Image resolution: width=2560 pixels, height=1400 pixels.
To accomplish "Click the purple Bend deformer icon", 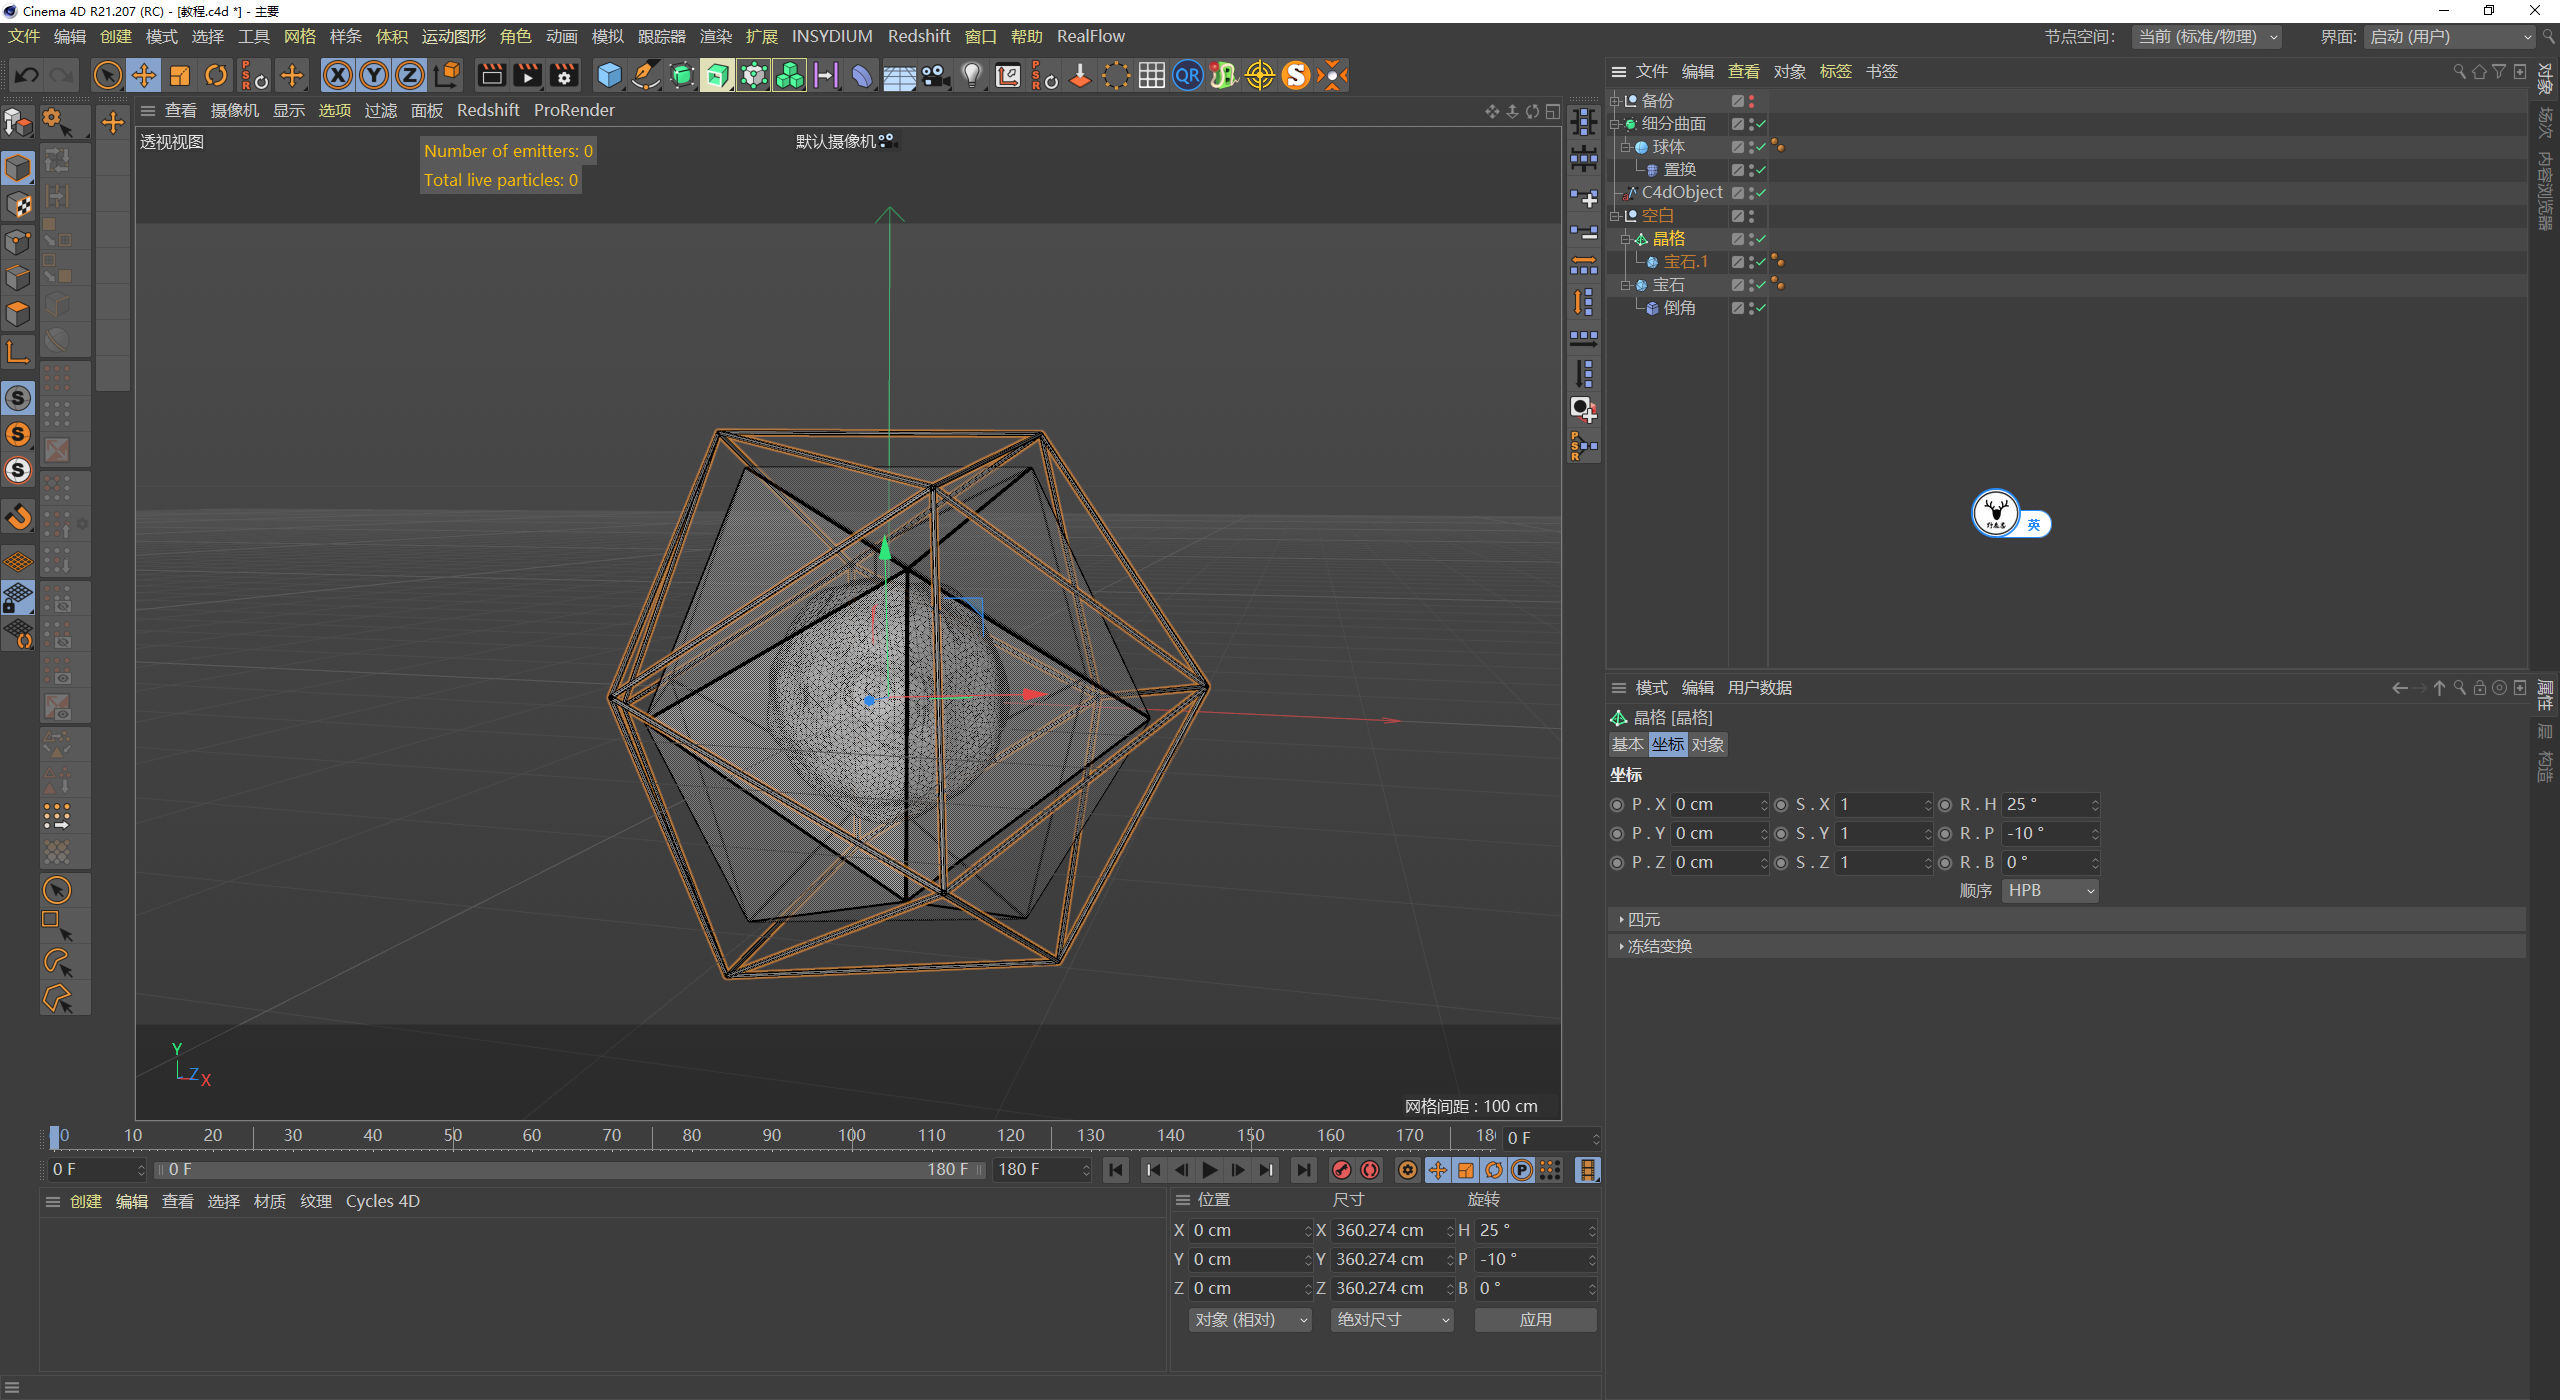I will pos(862,75).
